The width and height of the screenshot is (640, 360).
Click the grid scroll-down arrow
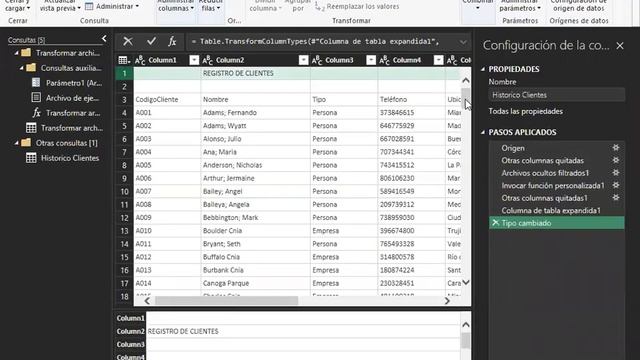click(466, 282)
